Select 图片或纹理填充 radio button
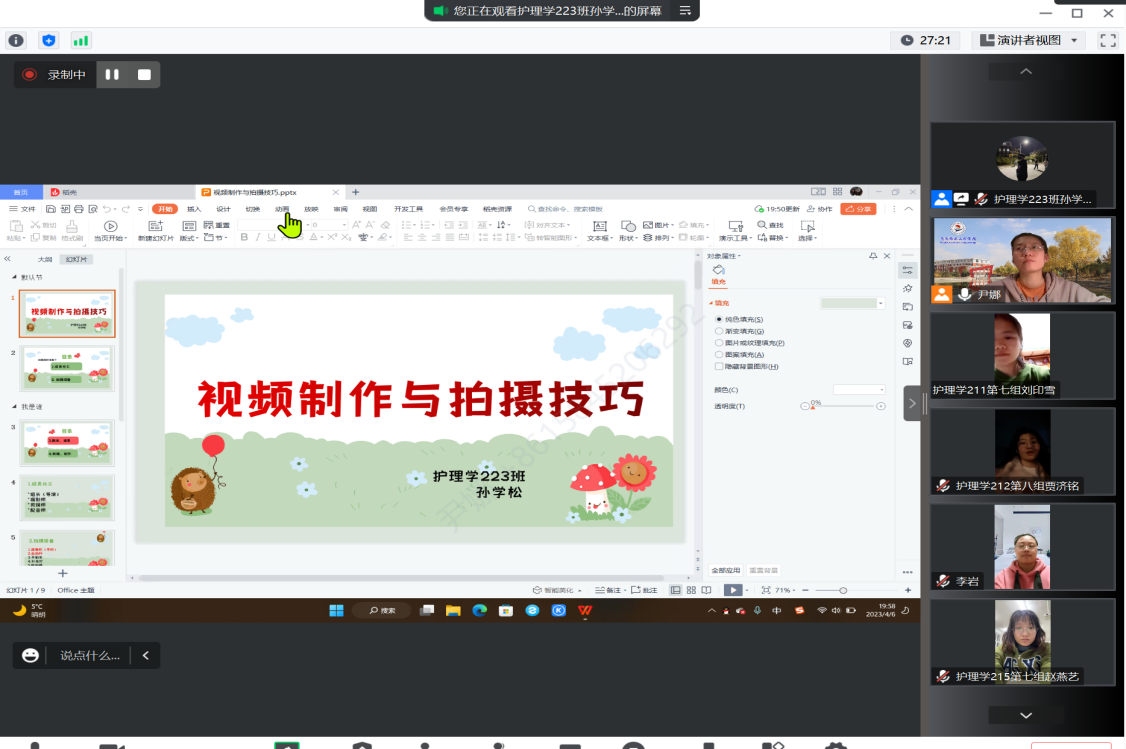 pyautogui.click(x=719, y=343)
